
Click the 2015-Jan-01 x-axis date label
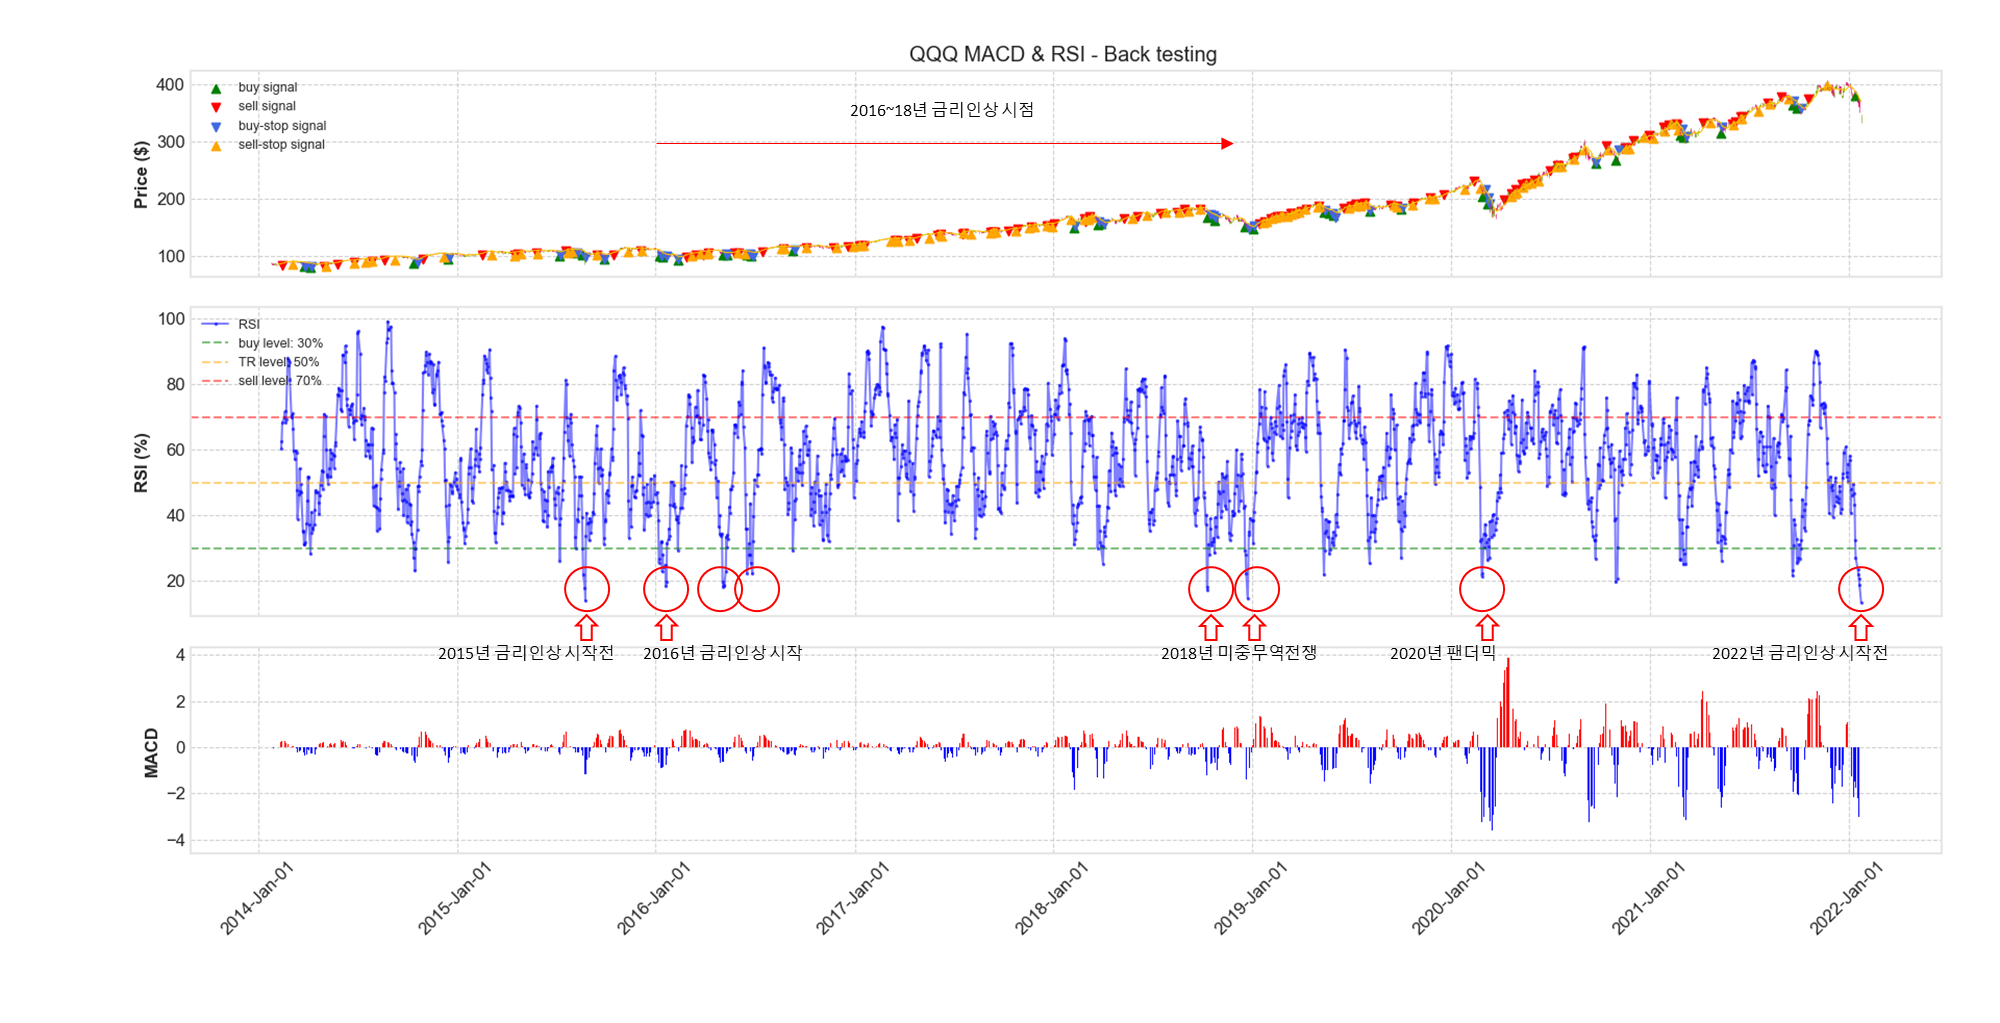(455, 898)
